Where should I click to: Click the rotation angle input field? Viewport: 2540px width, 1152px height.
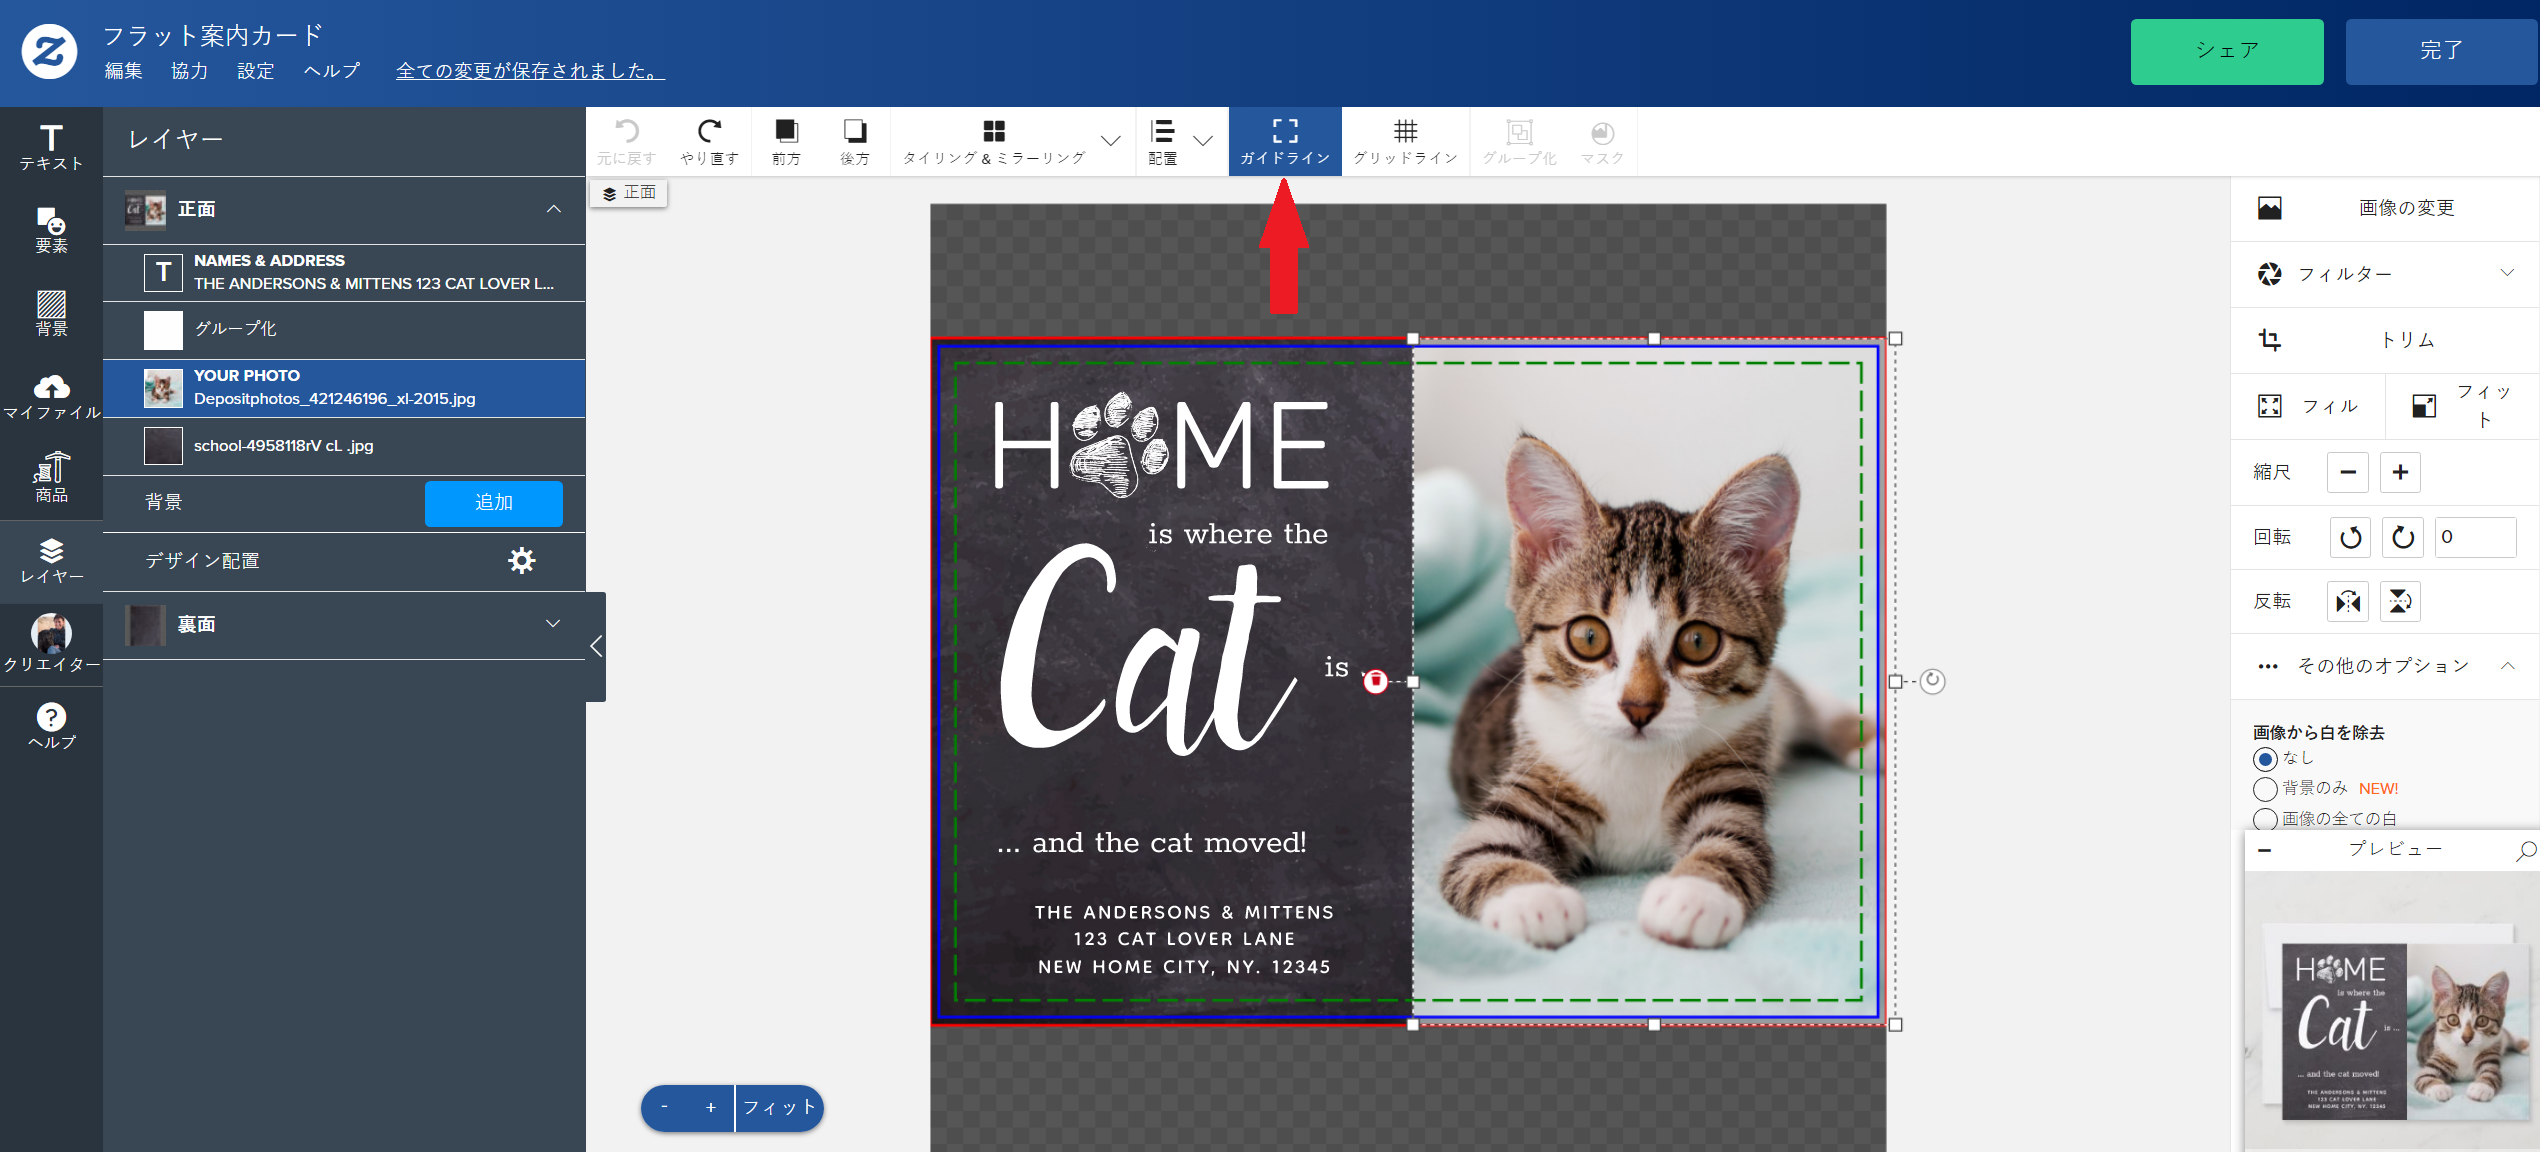click(2475, 537)
